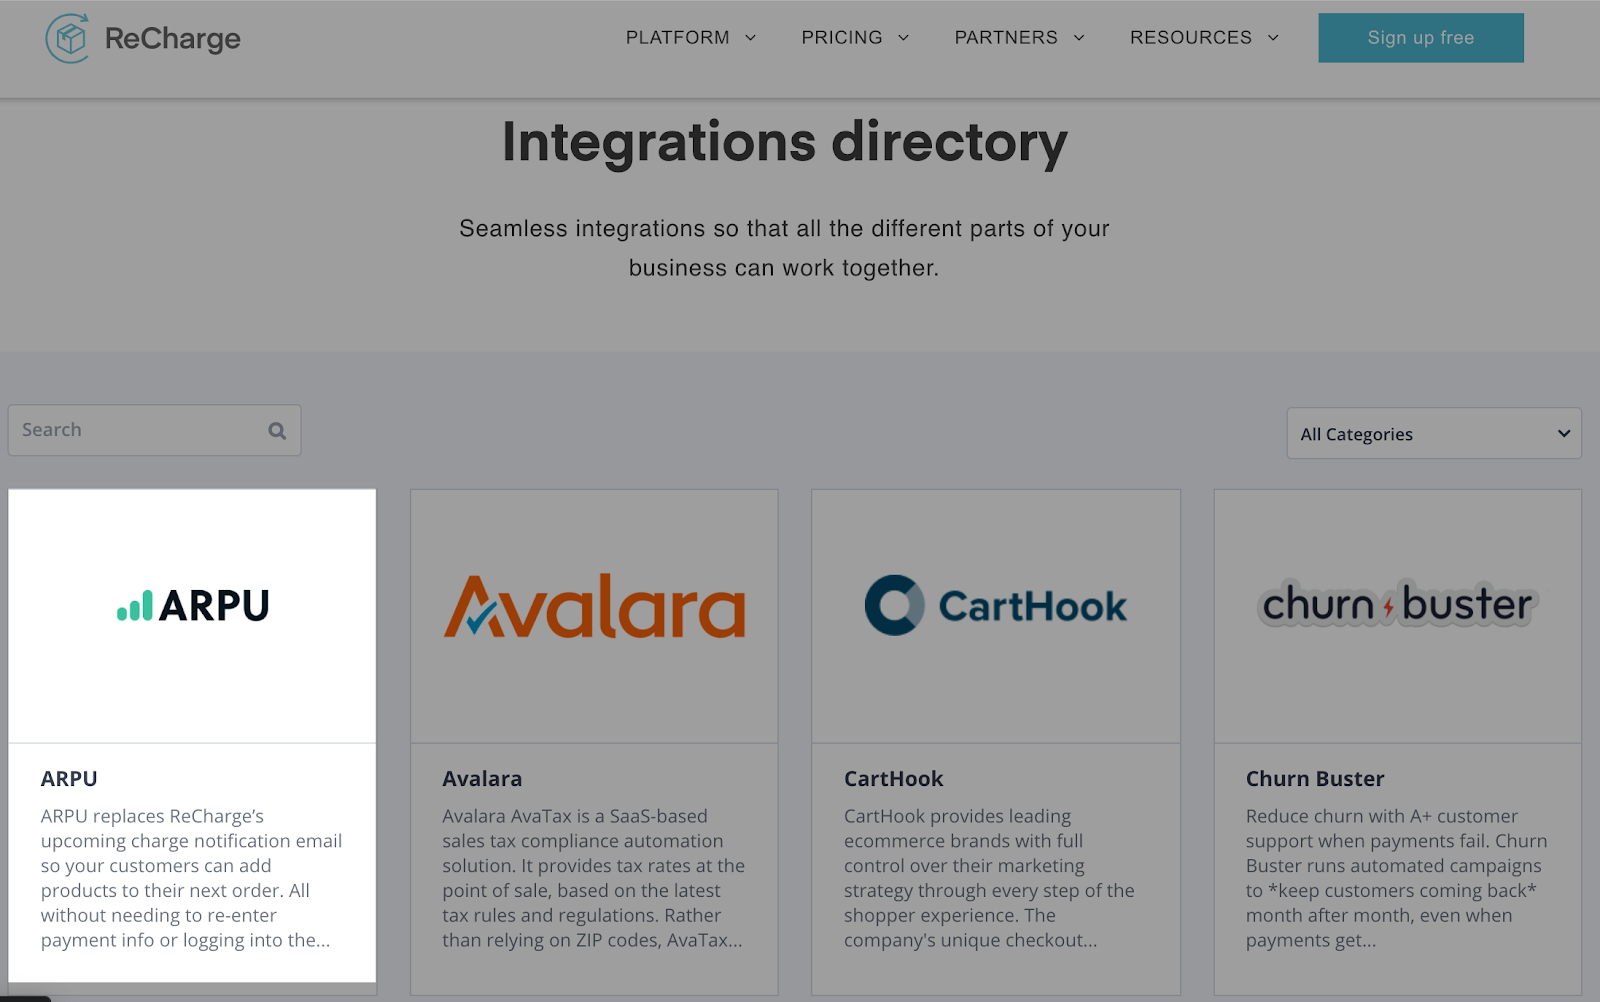The image size is (1600, 1002).
Task: Click the CartHook card title
Action: pyautogui.click(x=894, y=779)
